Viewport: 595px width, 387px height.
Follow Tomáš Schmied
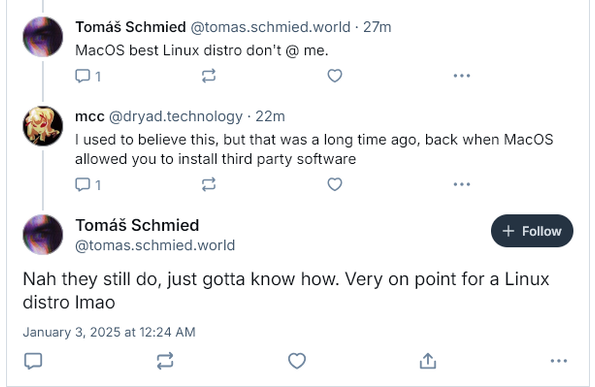[x=532, y=231]
